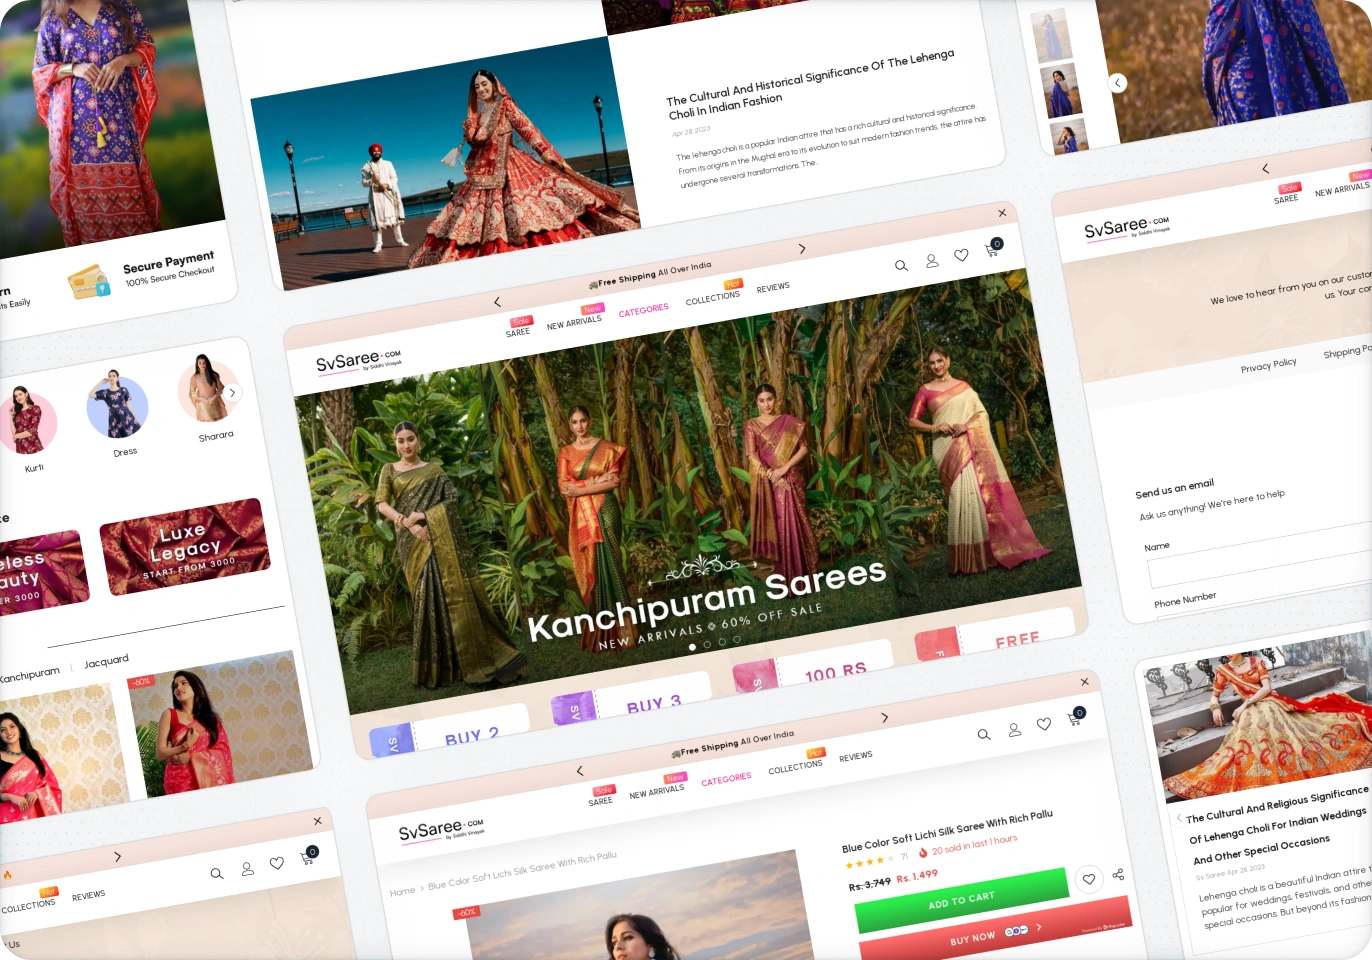The height and width of the screenshot is (960, 1372).
Task: Show more categories after the Sharara arrow
Action: point(232,393)
